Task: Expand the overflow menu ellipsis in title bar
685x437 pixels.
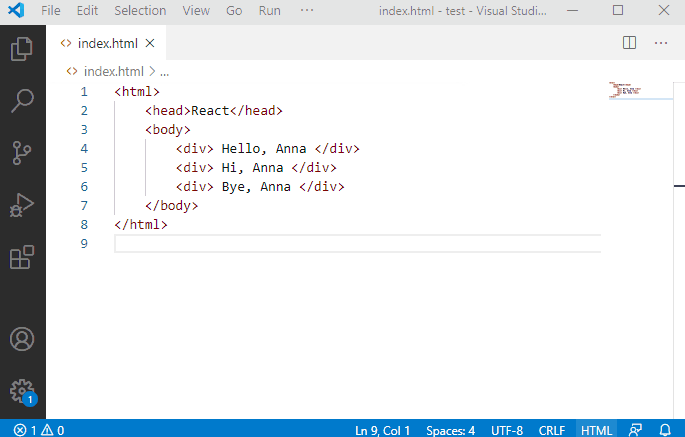Action: [x=307, y=10]
